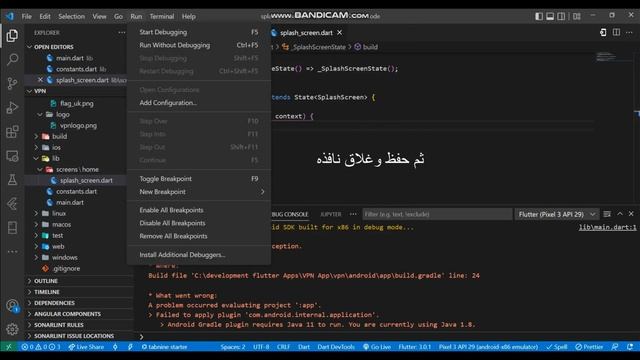The width and height of the screenshot is (640, 360).
Task: Collapse the Open Editors section
Action: 54,47
